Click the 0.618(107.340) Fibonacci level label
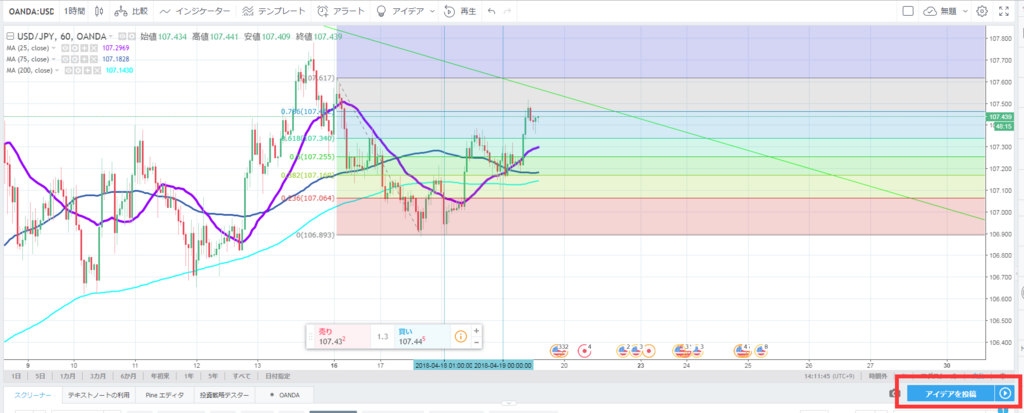This screenshot has height=413, width=1024. click(307, 139)
